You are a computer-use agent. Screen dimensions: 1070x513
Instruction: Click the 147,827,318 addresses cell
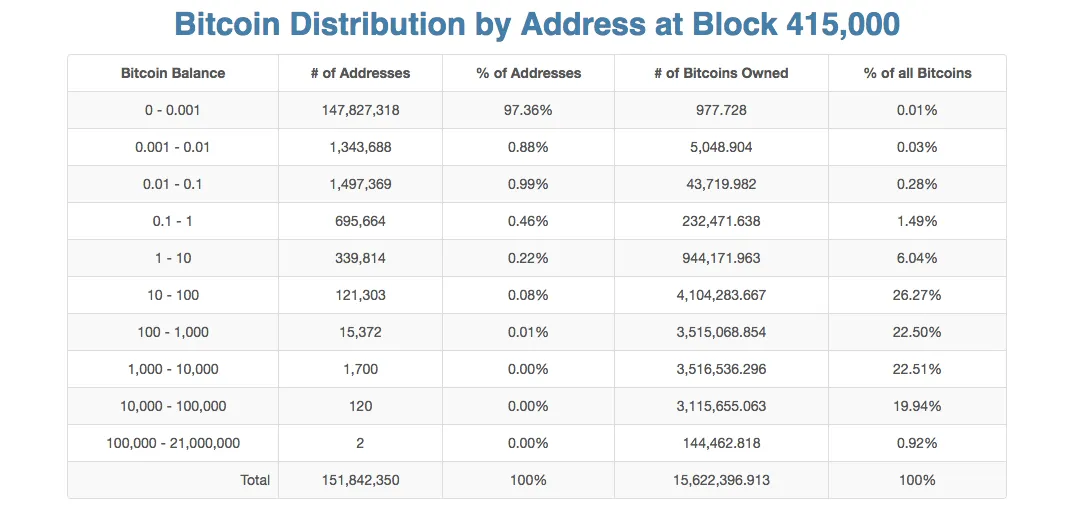coord(360,110)
